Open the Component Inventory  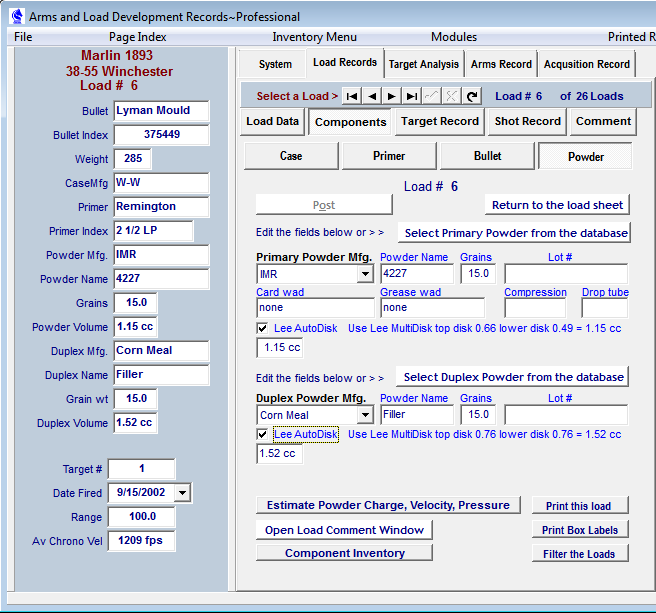pyautogui.click(x=345, y=553)
